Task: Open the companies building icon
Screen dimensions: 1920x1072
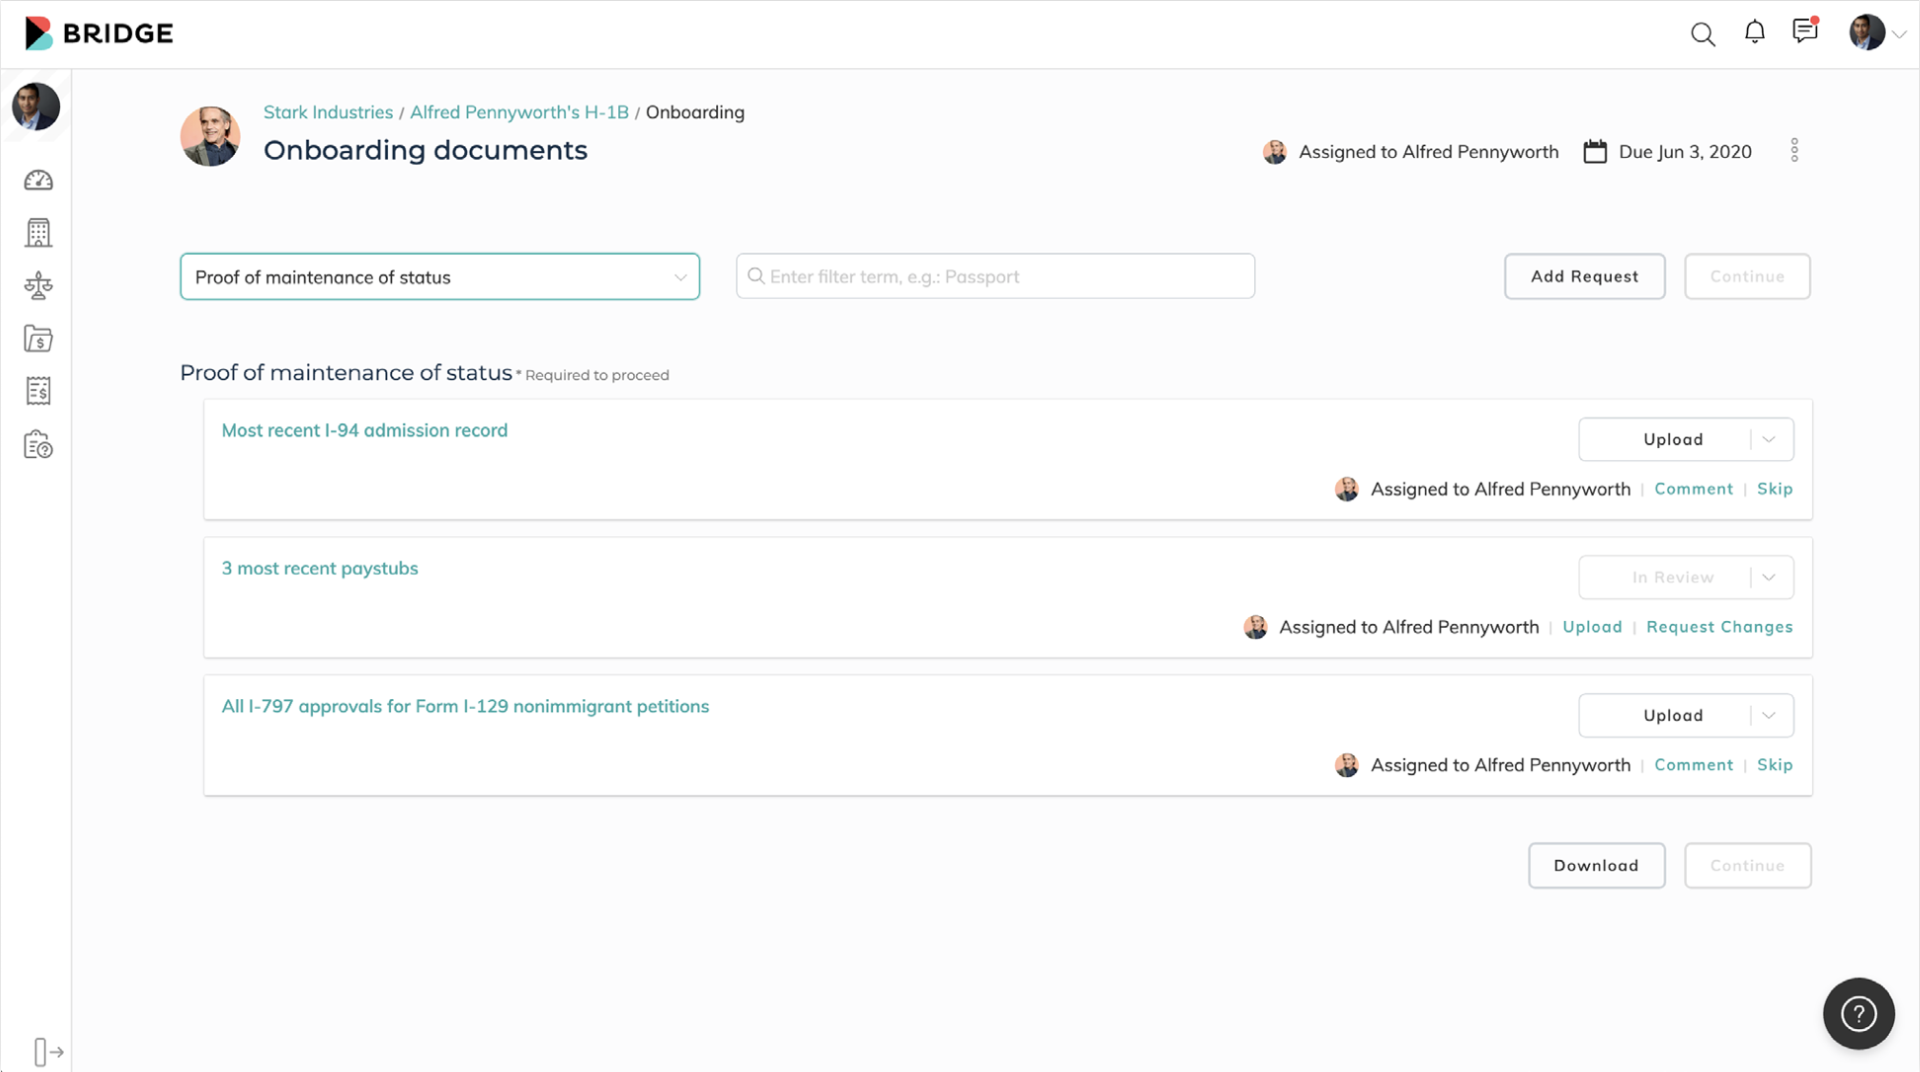Action: (x=38, y=233)
